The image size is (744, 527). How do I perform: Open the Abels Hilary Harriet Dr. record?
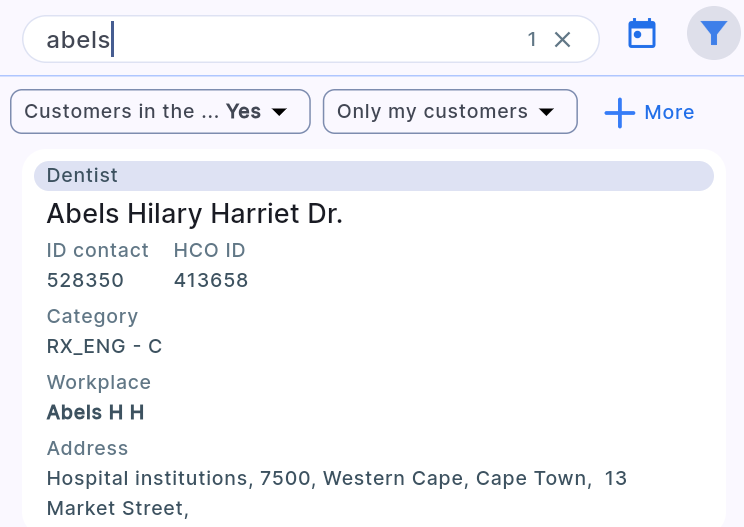195,214
